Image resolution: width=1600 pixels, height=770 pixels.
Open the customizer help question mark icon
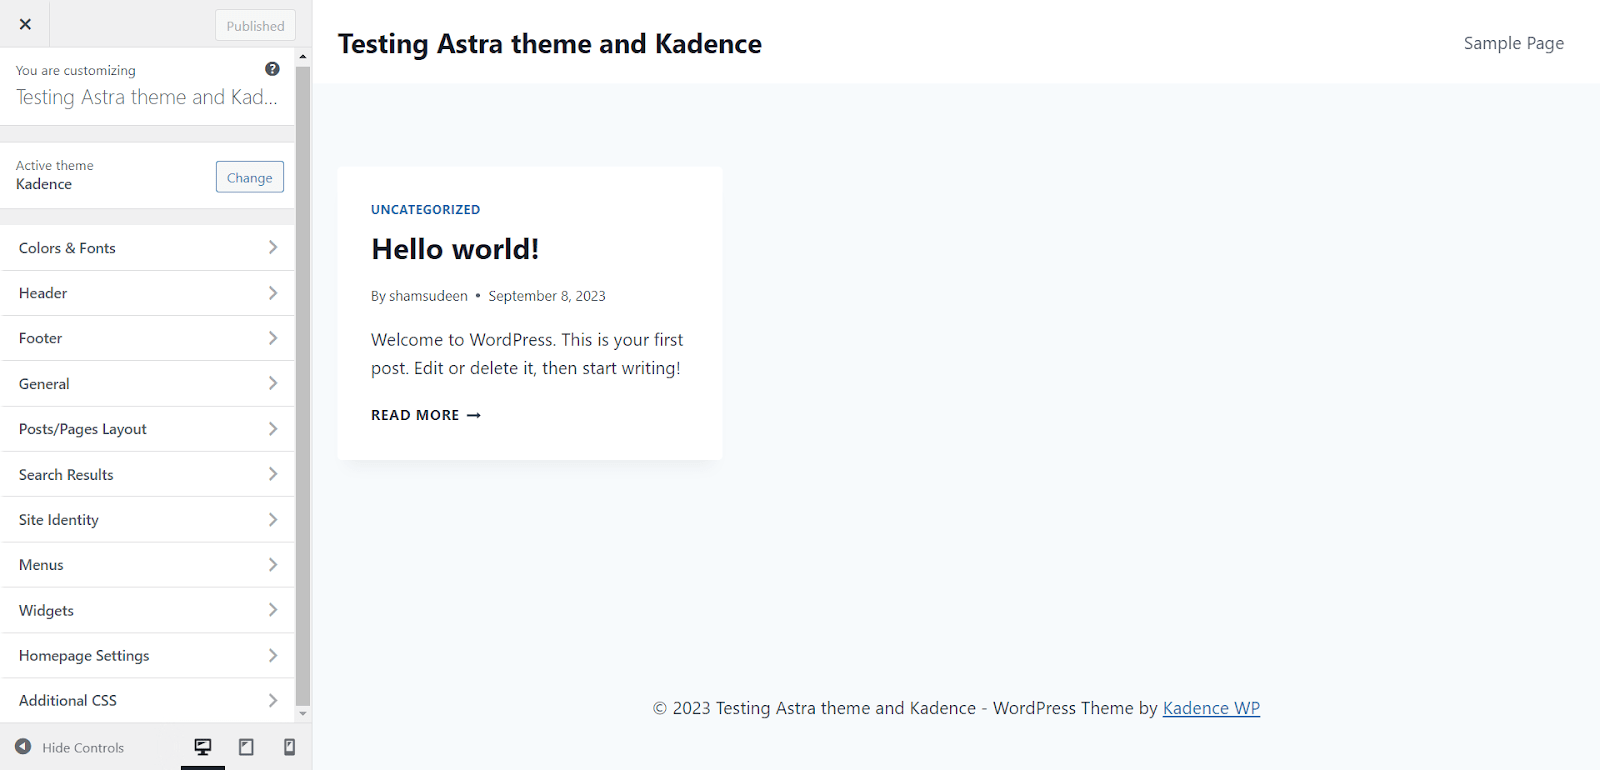272,69
